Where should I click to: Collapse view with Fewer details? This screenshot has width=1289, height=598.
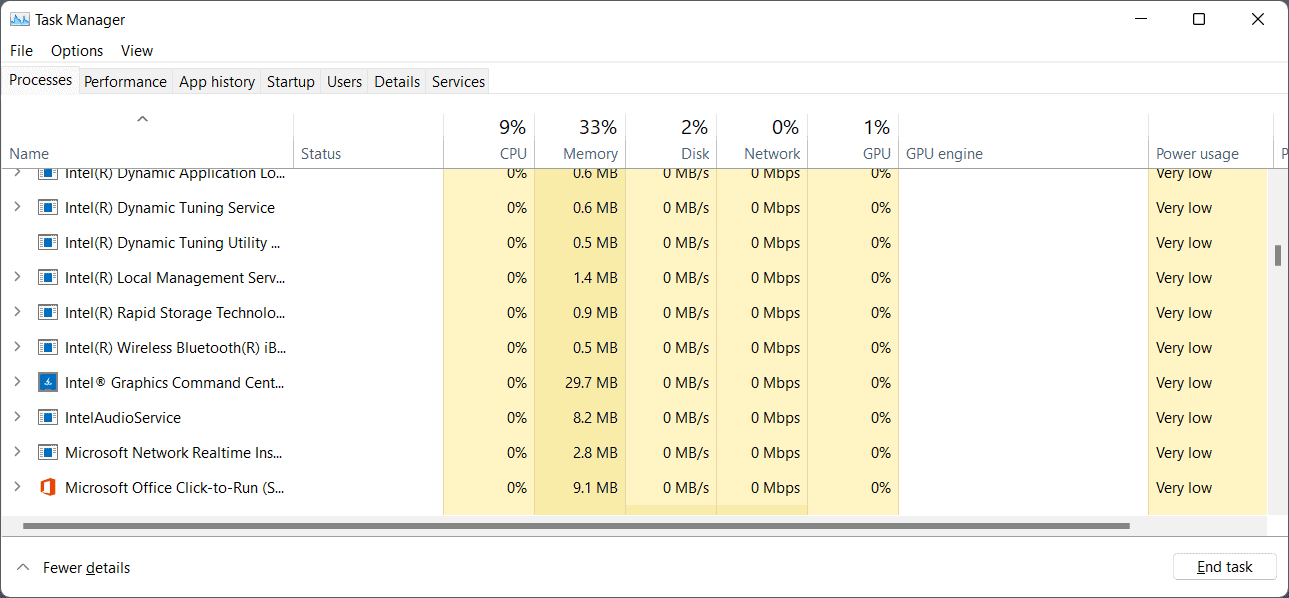coord(74,568)
